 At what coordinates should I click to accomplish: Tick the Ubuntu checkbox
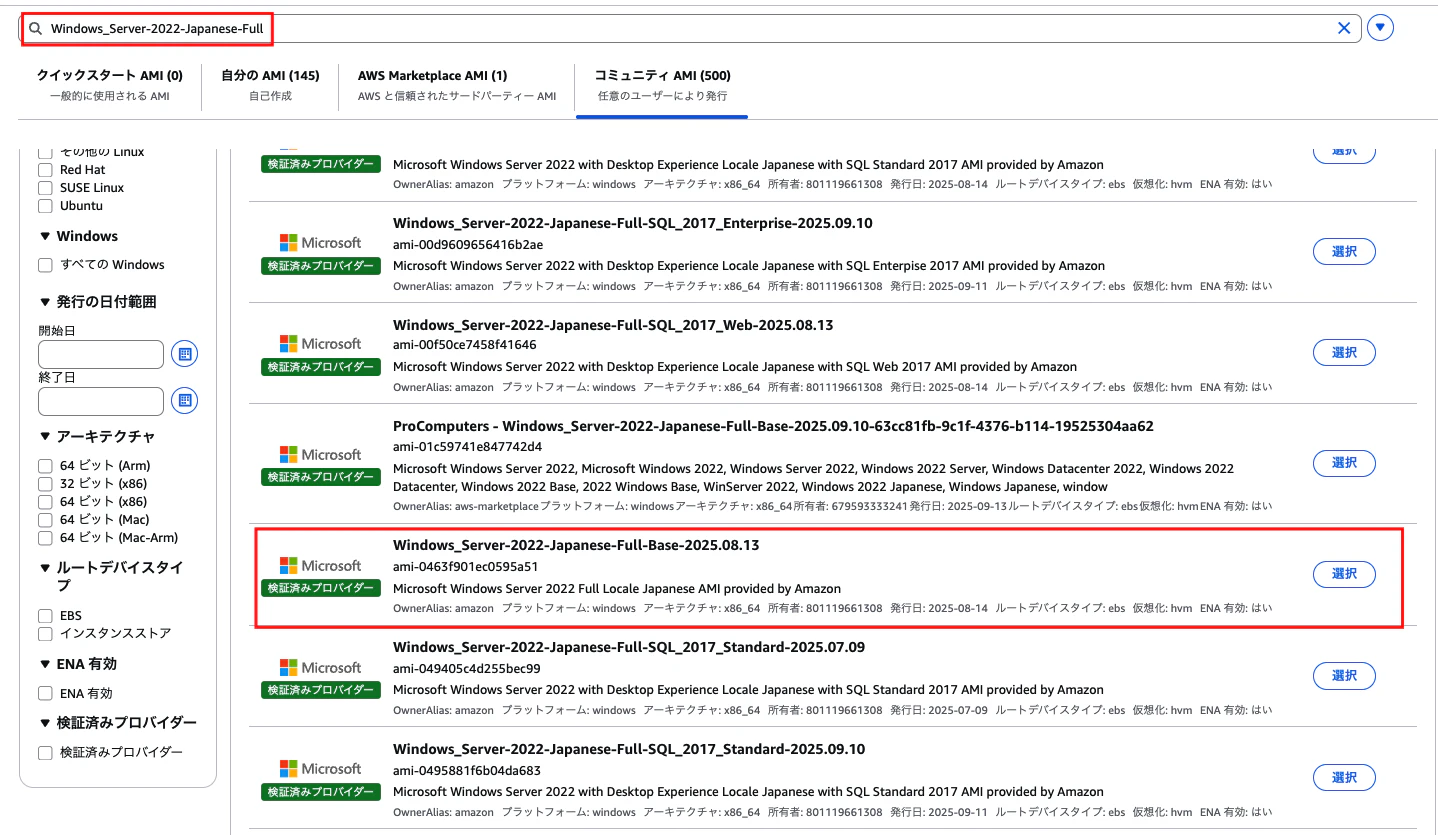coord(45,206)
